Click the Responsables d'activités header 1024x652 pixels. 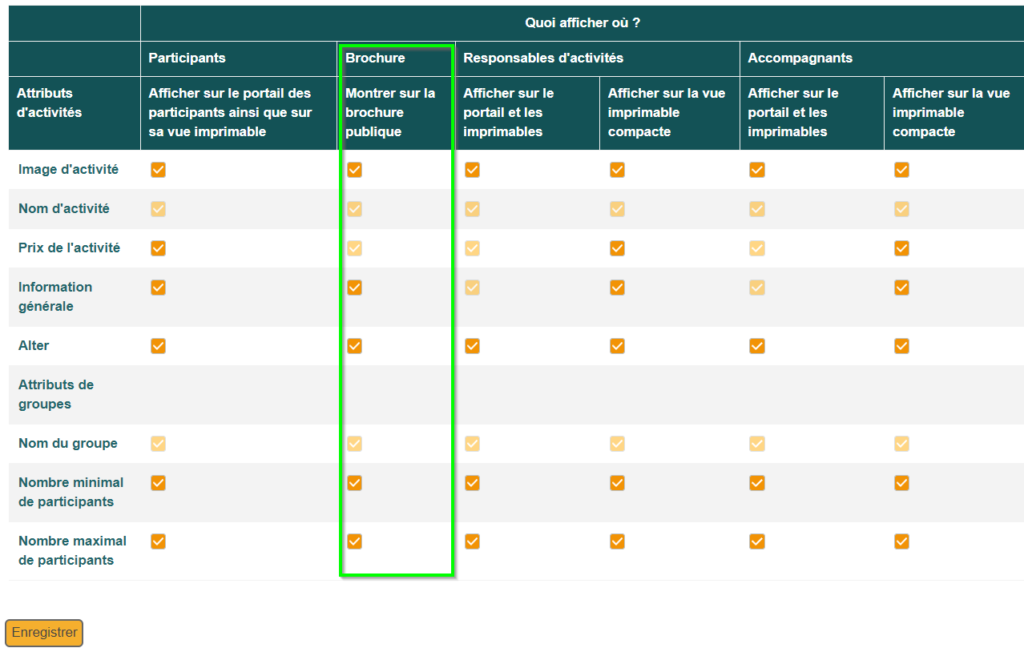543,58
